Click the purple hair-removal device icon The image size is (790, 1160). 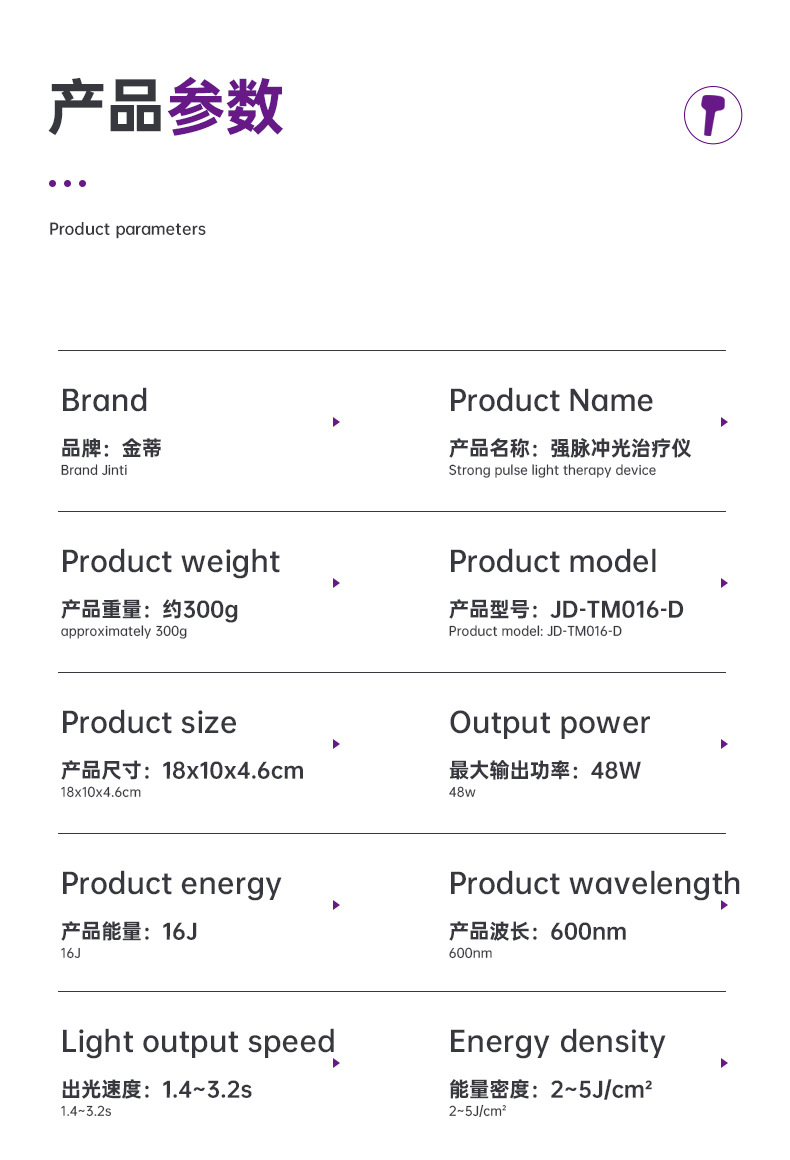[712, 115]
